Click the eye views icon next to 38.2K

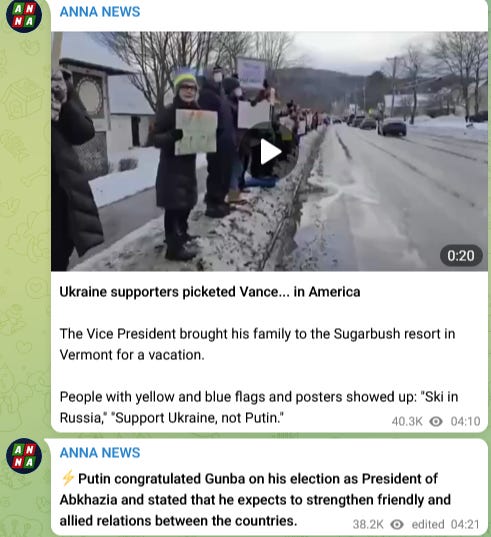point(397,524)
